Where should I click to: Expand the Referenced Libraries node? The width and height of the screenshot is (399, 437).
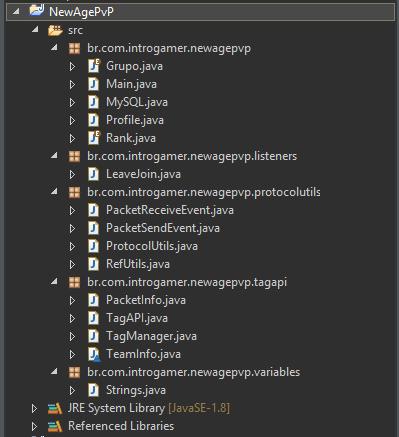point(34,426)
